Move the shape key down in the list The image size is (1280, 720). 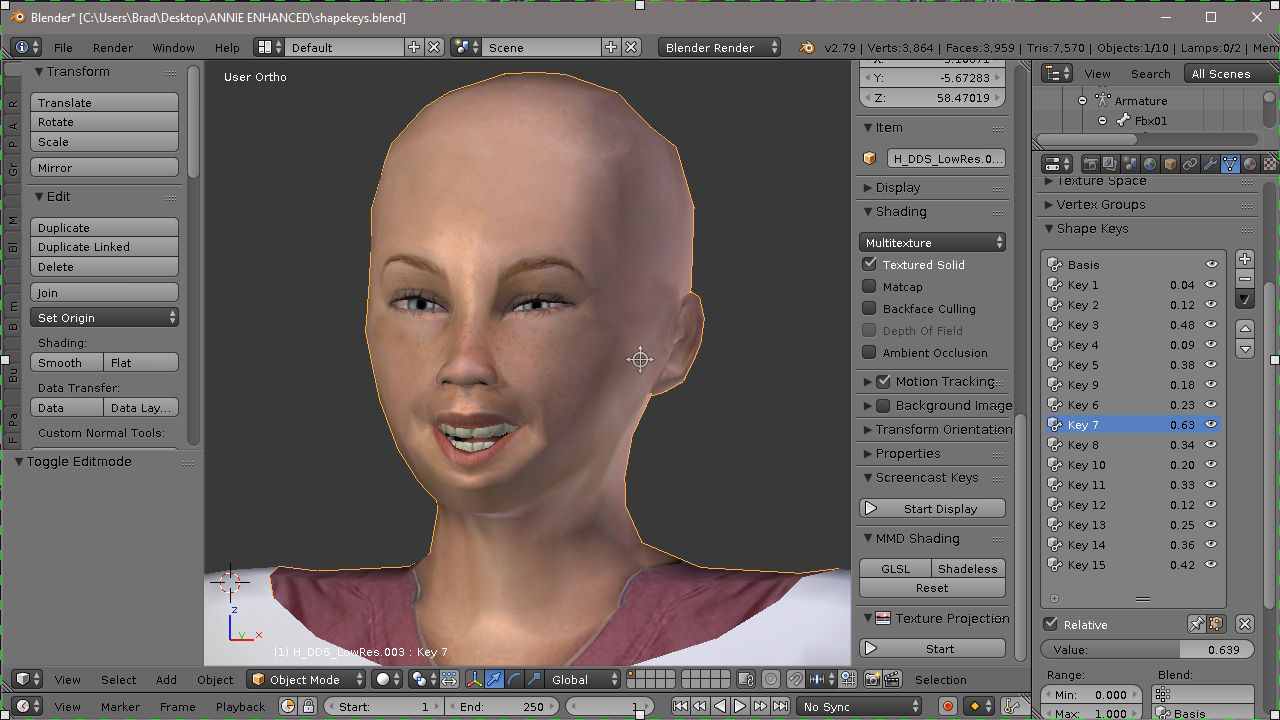pos(1245,349)
